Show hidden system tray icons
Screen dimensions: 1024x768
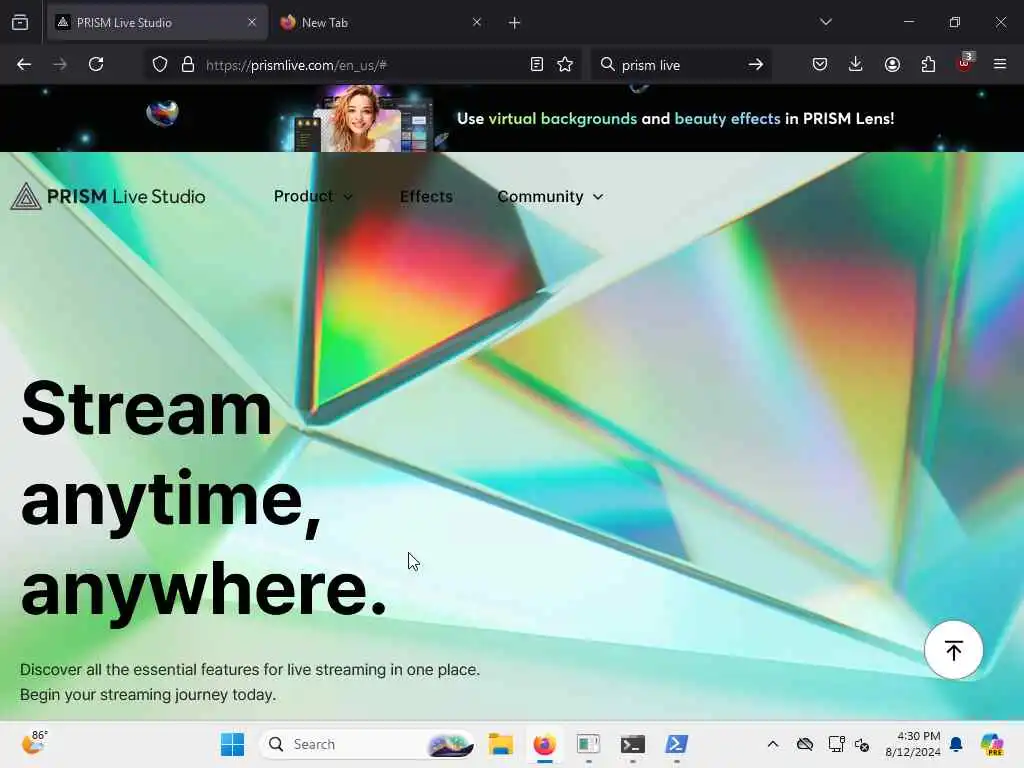click(773, 744)
